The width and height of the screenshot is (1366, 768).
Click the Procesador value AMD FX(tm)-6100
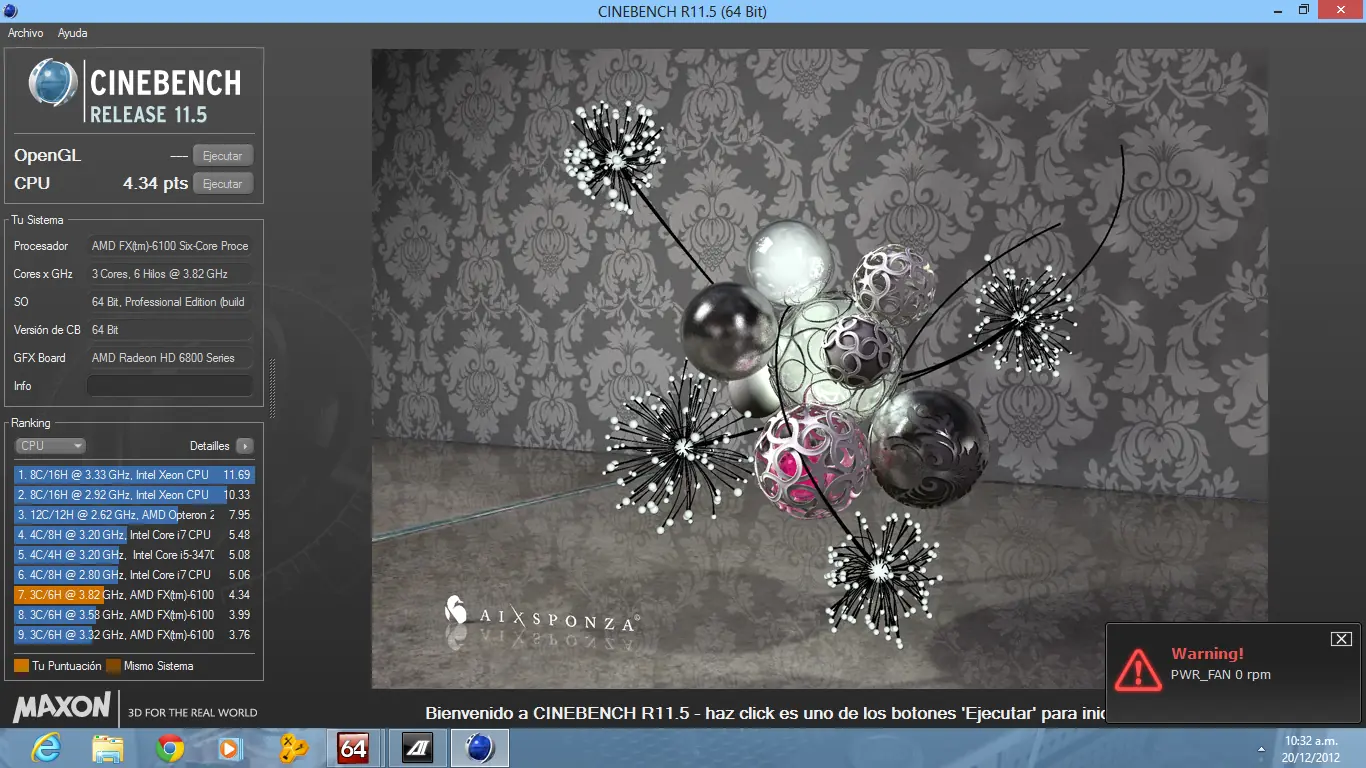tap(170, 246)
